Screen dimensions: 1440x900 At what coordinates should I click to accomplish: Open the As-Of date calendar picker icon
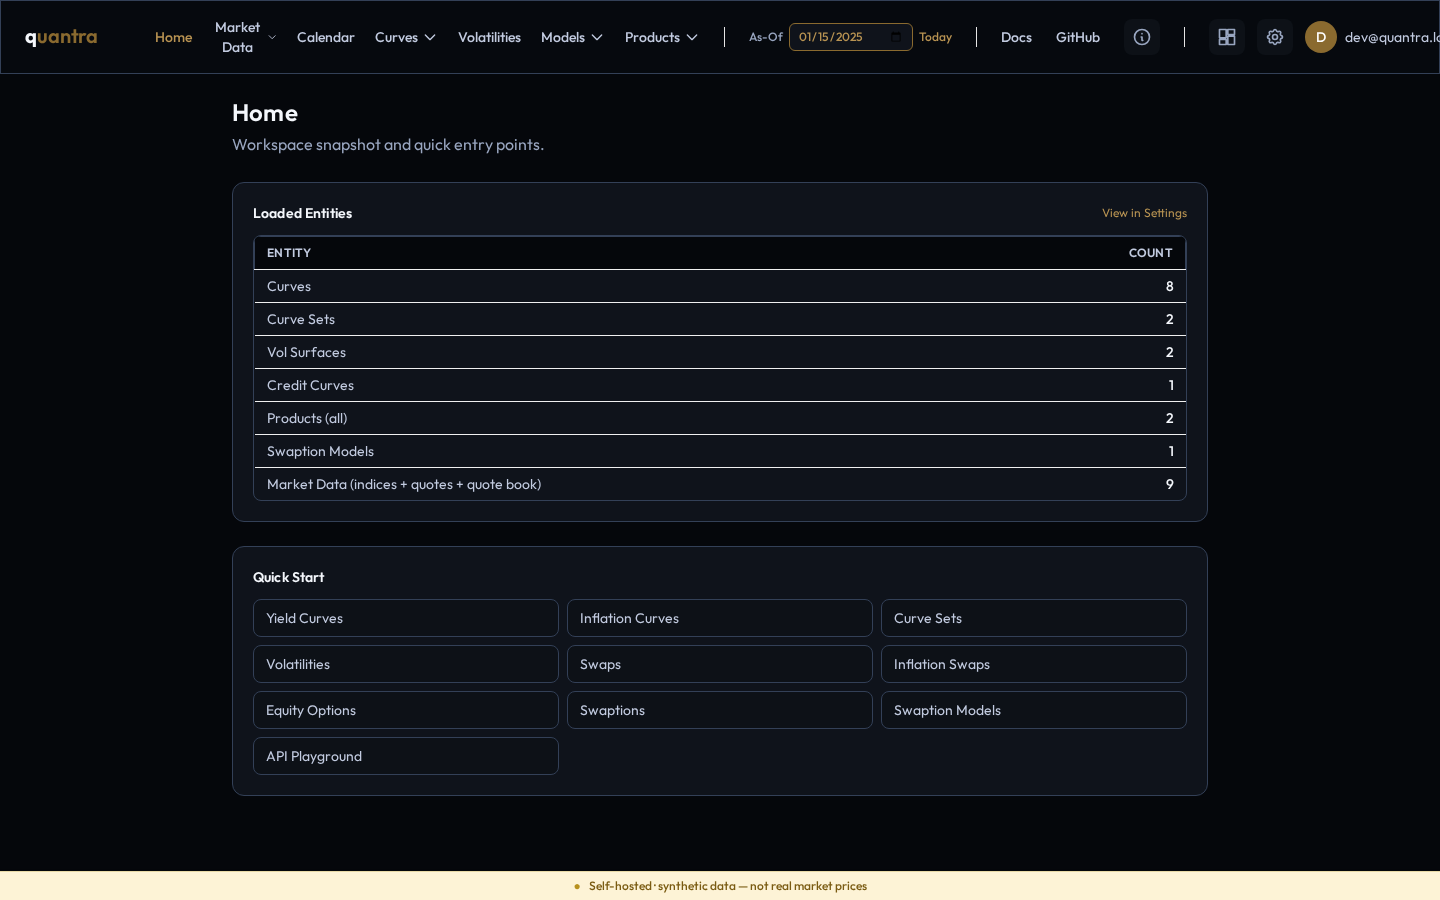(x=896, y=37)
